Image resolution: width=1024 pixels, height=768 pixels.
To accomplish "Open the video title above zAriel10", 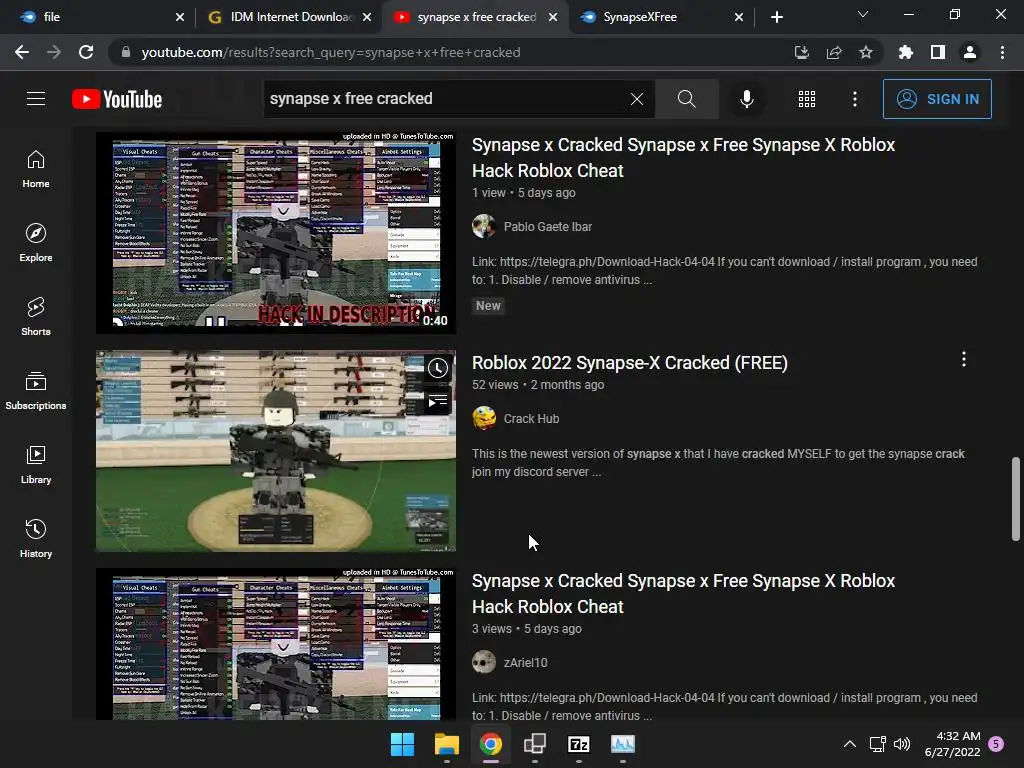I will tap(683, 594).
